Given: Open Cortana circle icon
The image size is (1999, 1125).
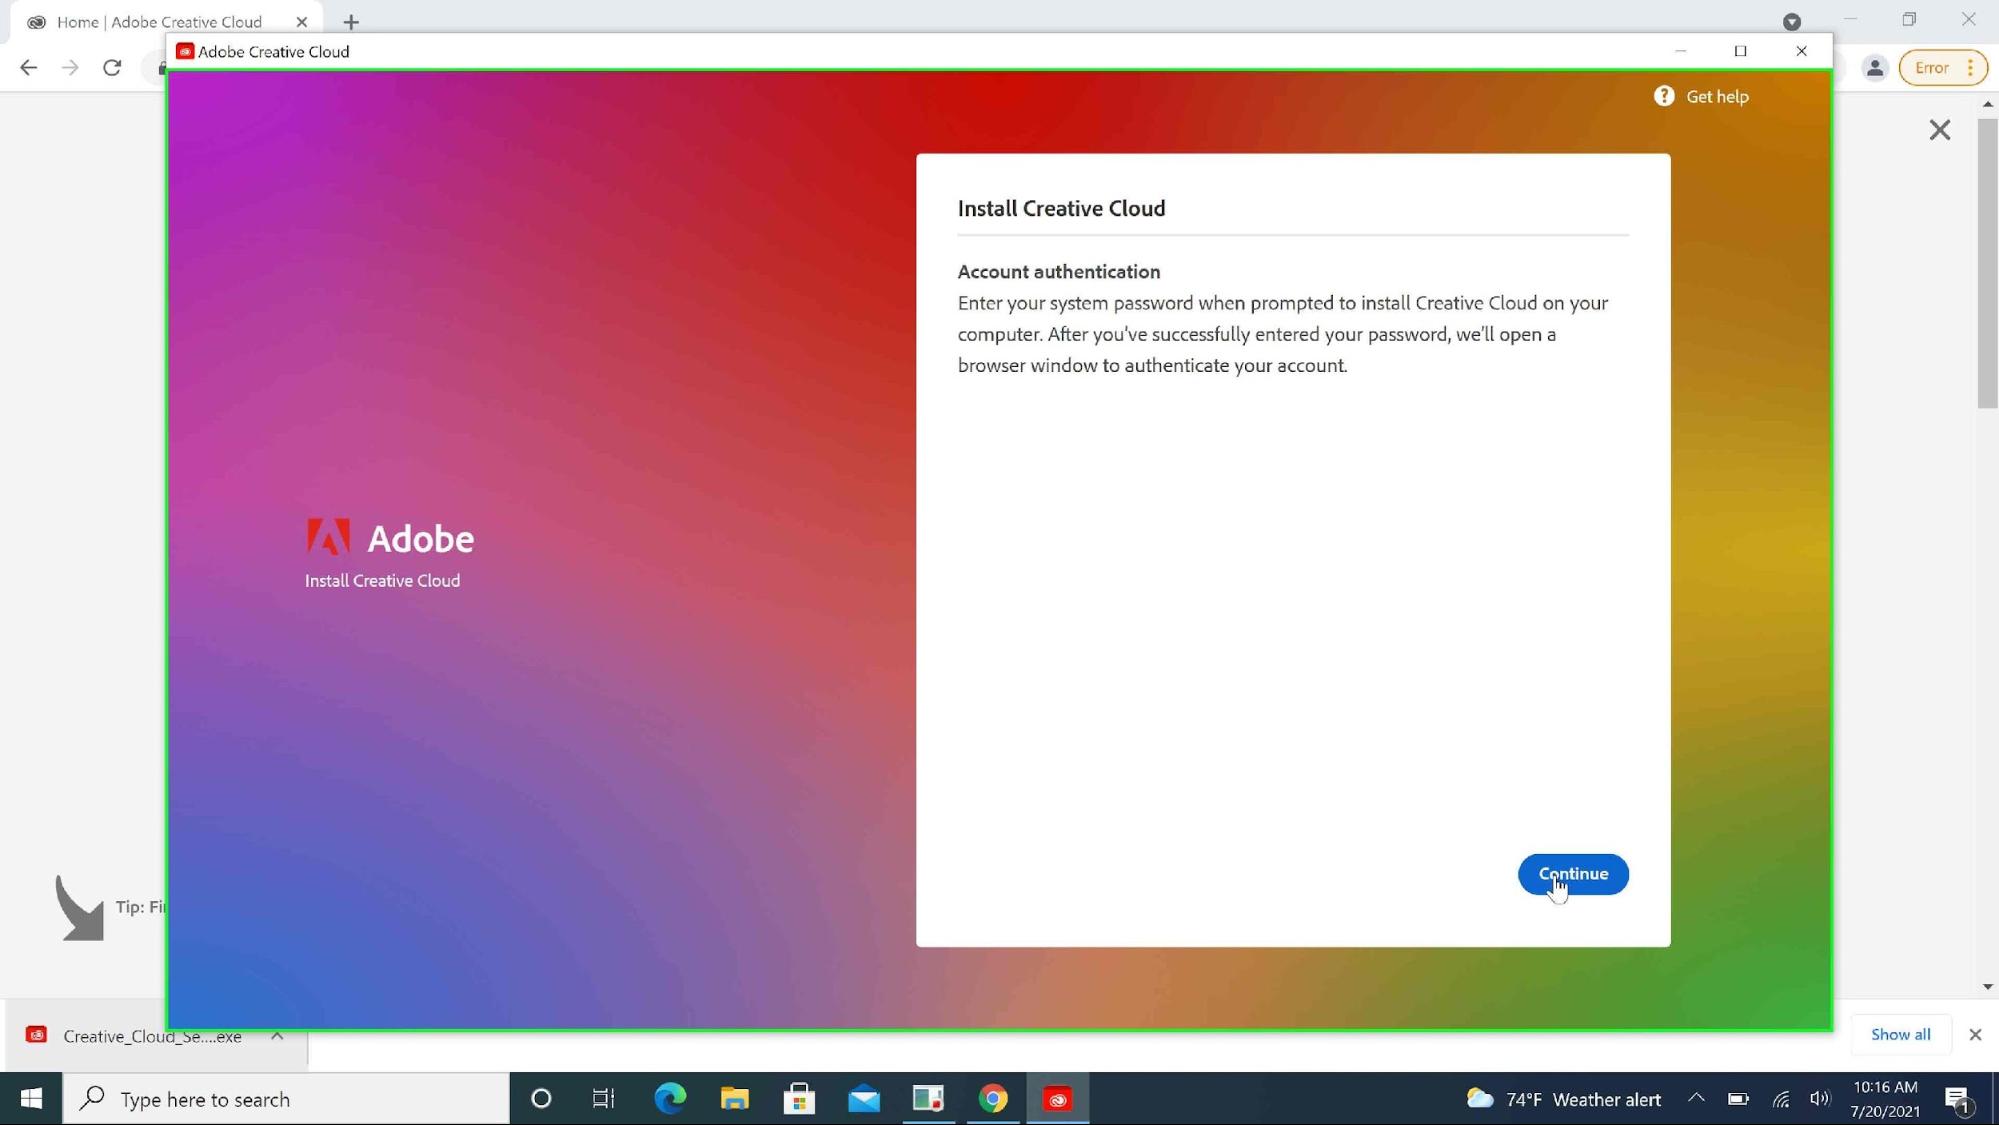Looking at the screenshot, I should [x=541, y=1099].
